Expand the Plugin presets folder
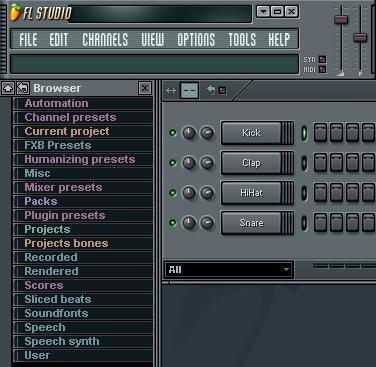The image size is (376, 367). (83, 215)
